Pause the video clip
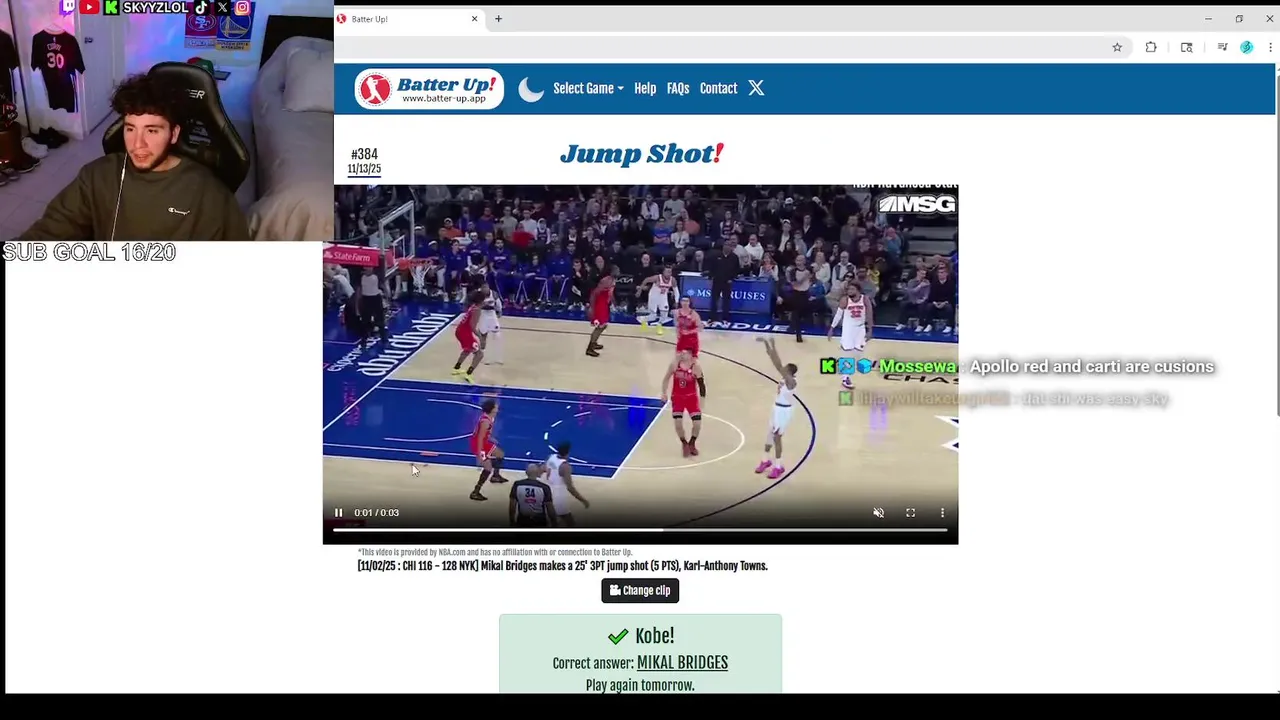 click(x=338, y=513)
